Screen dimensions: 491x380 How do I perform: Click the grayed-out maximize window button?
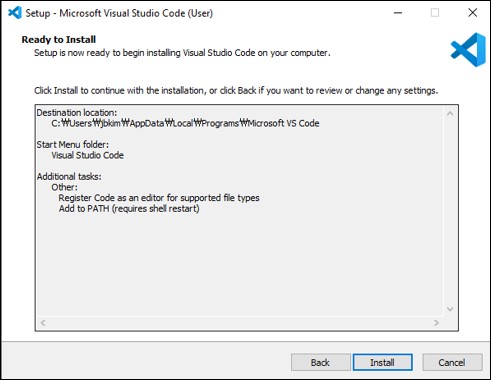click(435, 13)
